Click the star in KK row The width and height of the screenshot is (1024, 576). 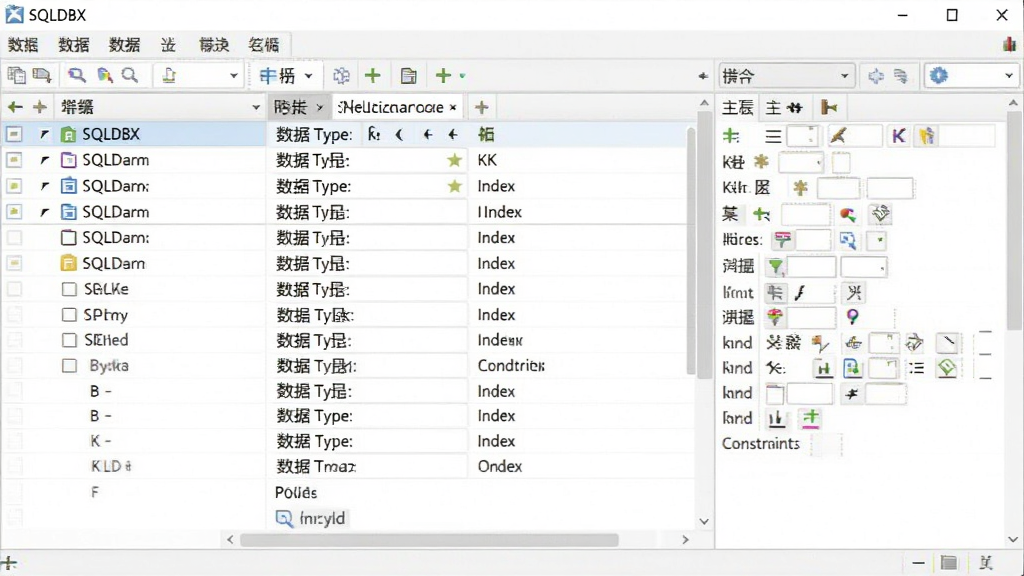pyautogui.click(x=455, y=160)
